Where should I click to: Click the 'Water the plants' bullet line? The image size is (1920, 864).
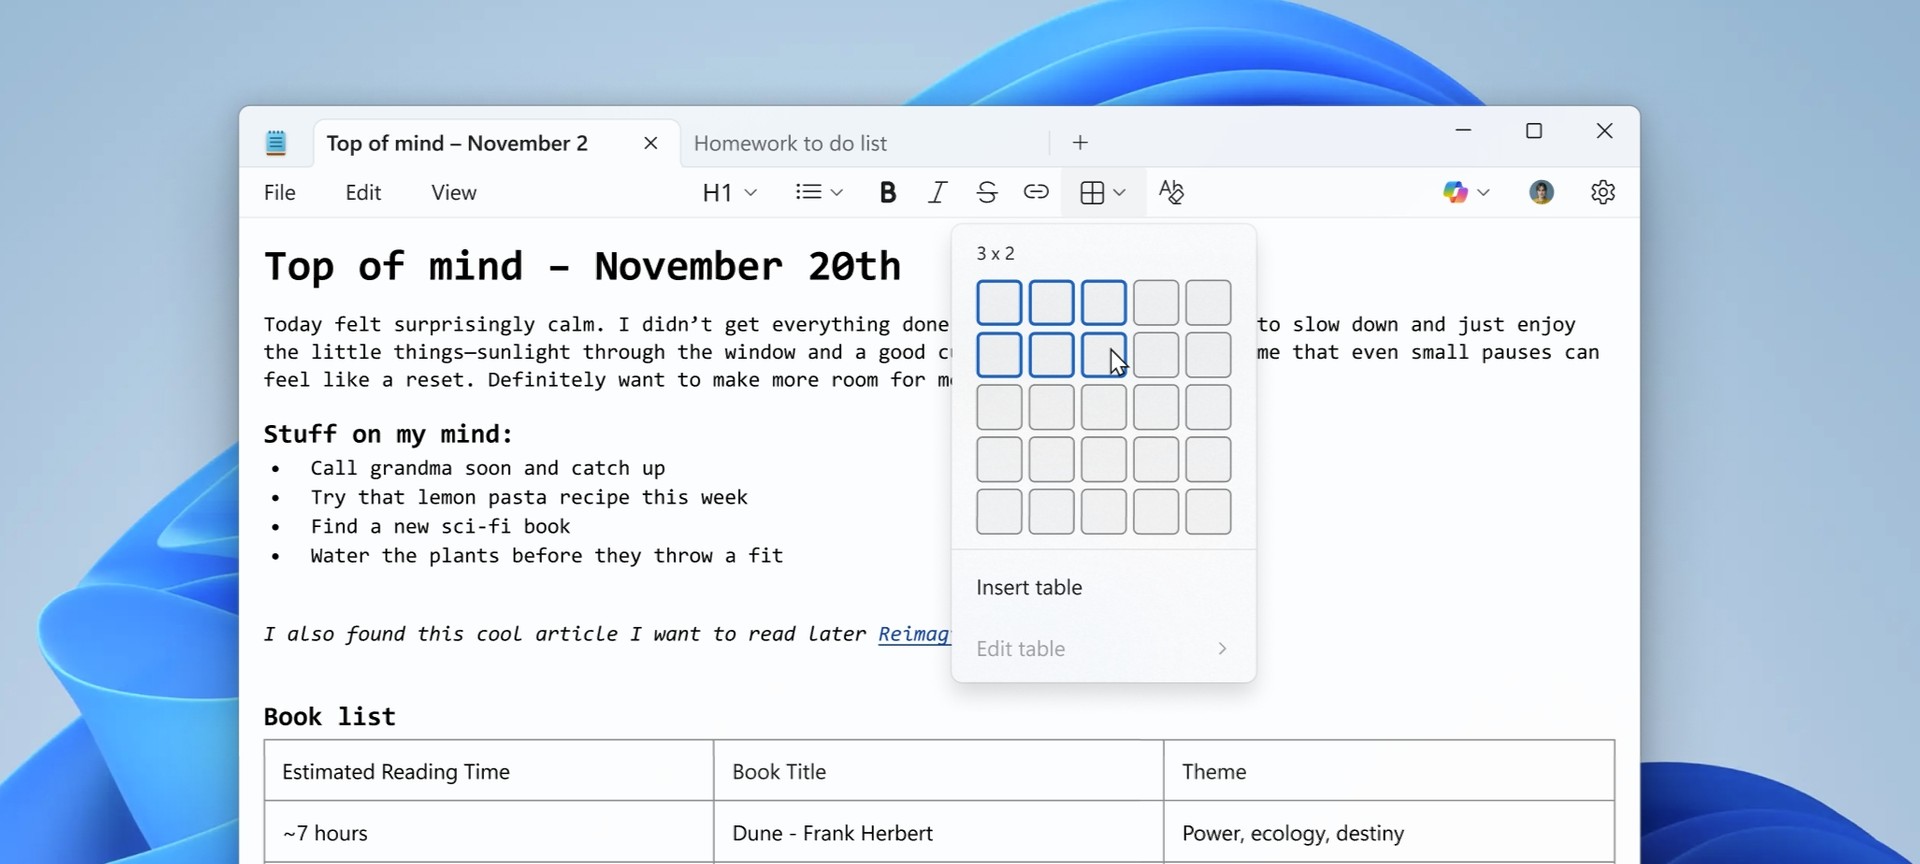point(546,555)
